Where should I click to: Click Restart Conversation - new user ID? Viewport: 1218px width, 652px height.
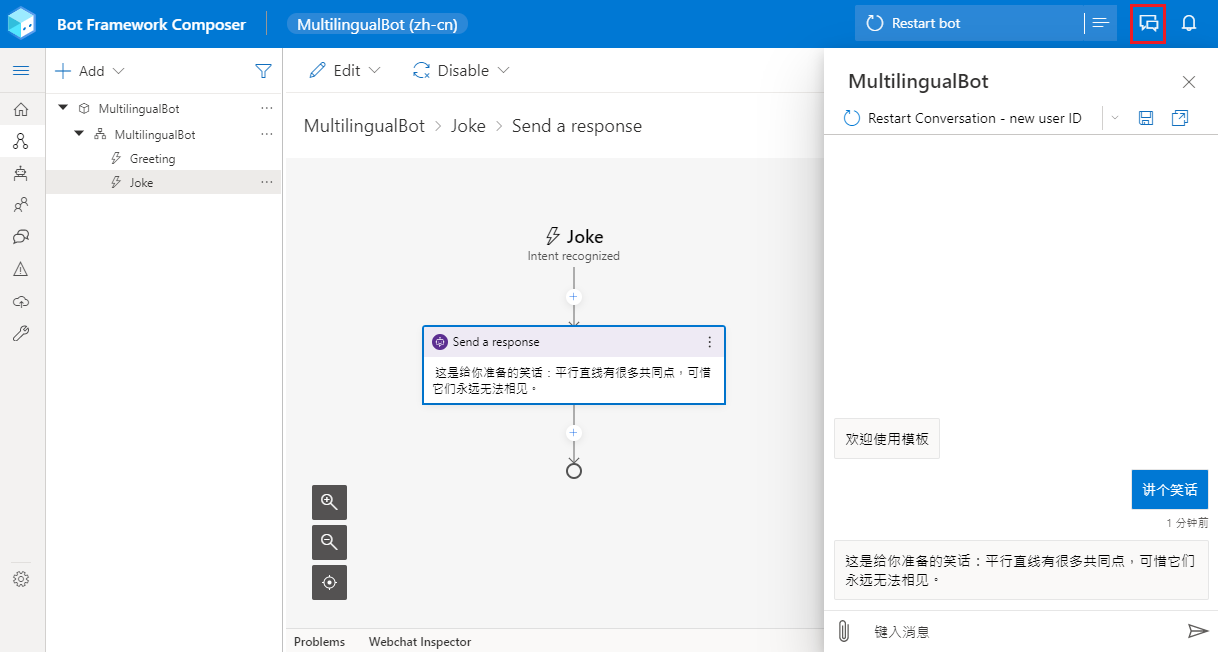point(963,118)
